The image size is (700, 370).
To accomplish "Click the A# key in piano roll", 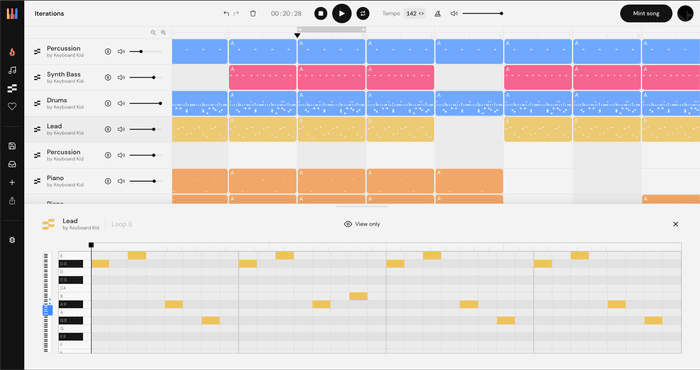I will pos(71,304).
